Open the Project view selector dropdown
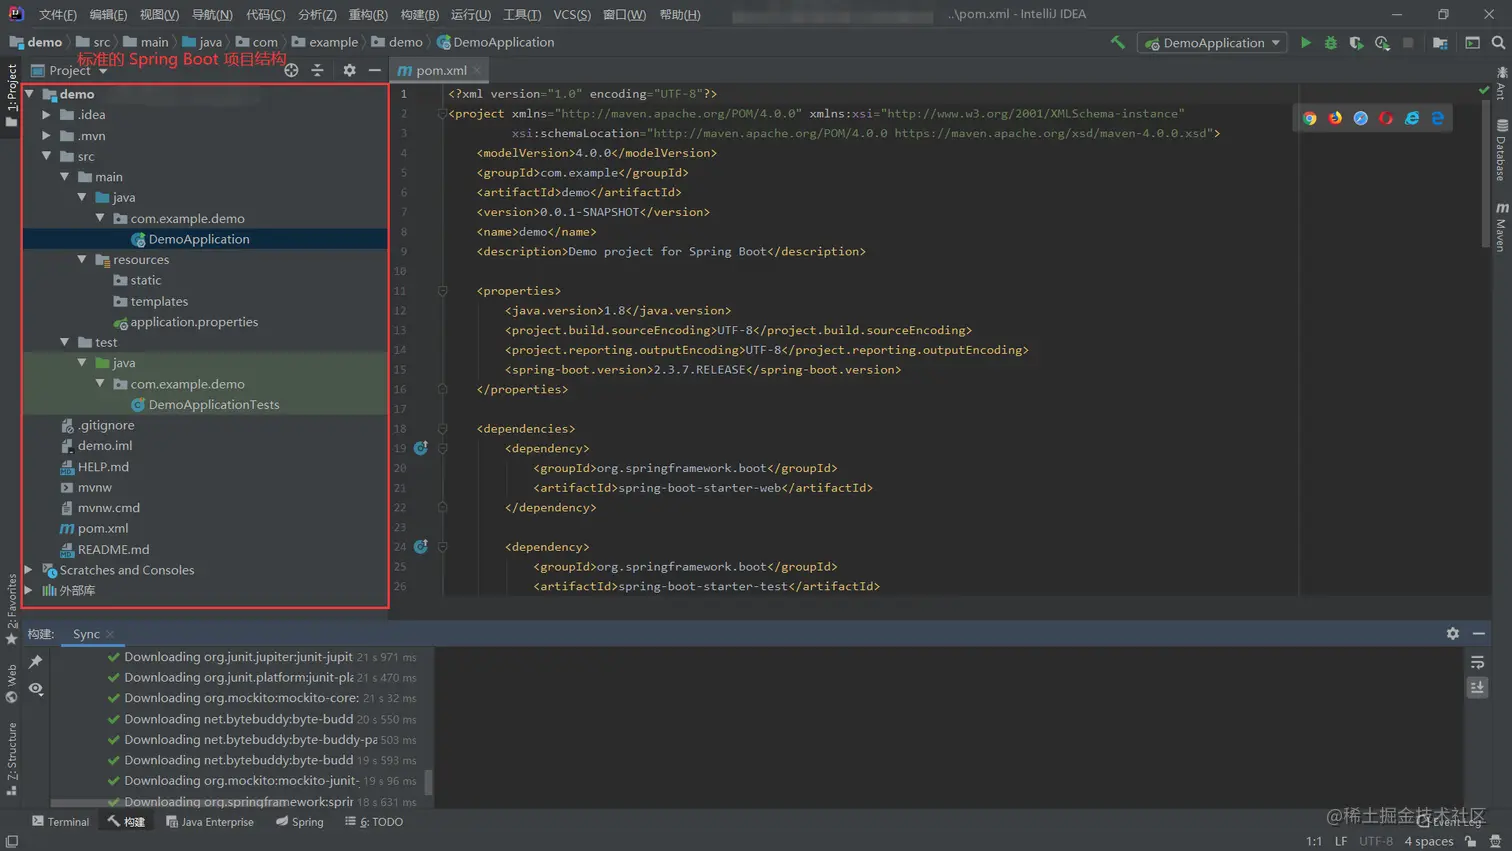This screenshot has width=1512, height=851. click(70, 70)
